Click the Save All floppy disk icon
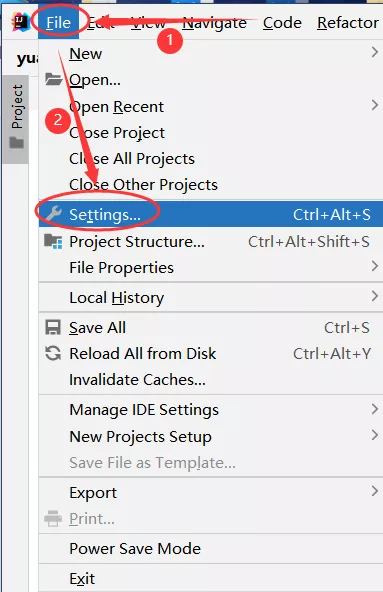383x592 pixels. coord(53,327)
